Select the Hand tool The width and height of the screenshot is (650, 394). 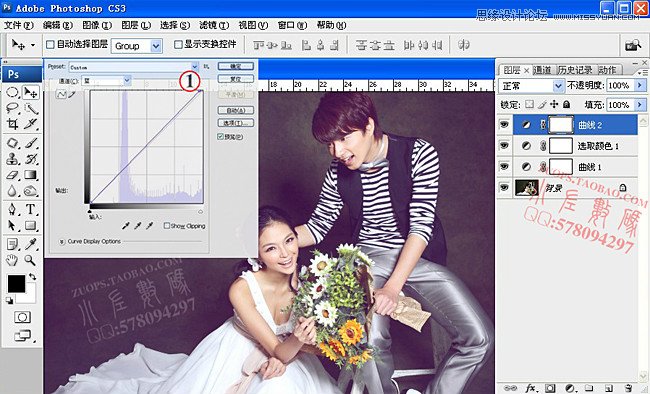tap(12, 260)
